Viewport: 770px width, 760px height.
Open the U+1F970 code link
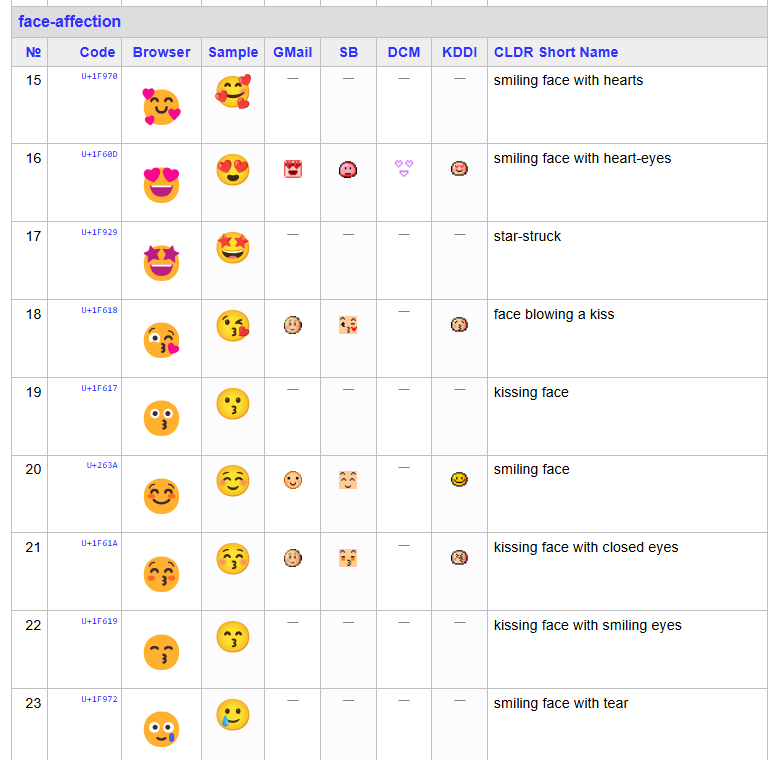click(x=99, y=76)
